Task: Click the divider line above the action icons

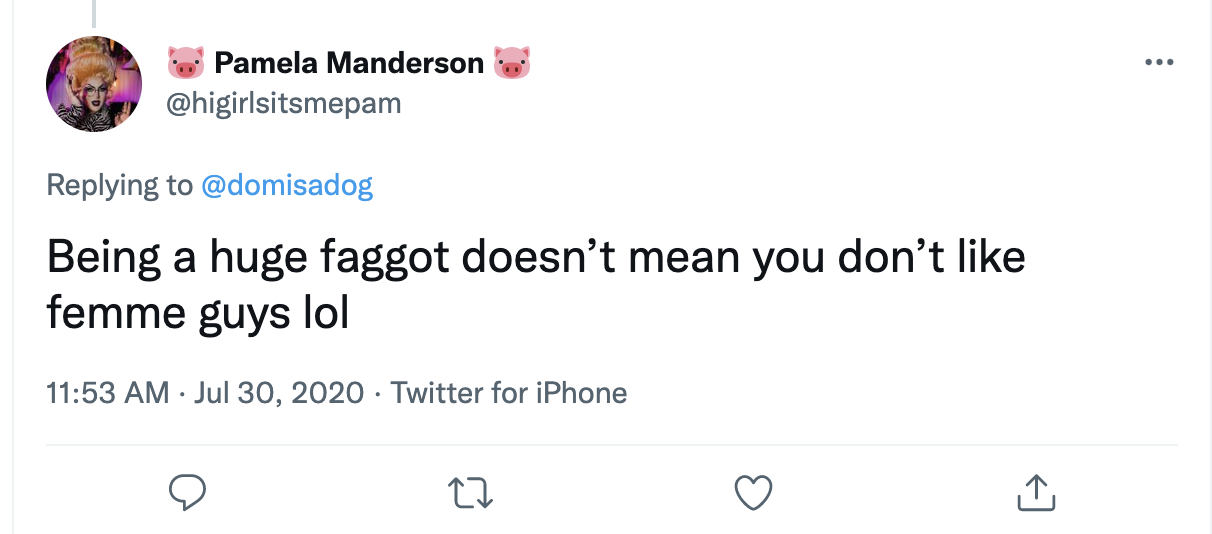Action: (611, 443)
